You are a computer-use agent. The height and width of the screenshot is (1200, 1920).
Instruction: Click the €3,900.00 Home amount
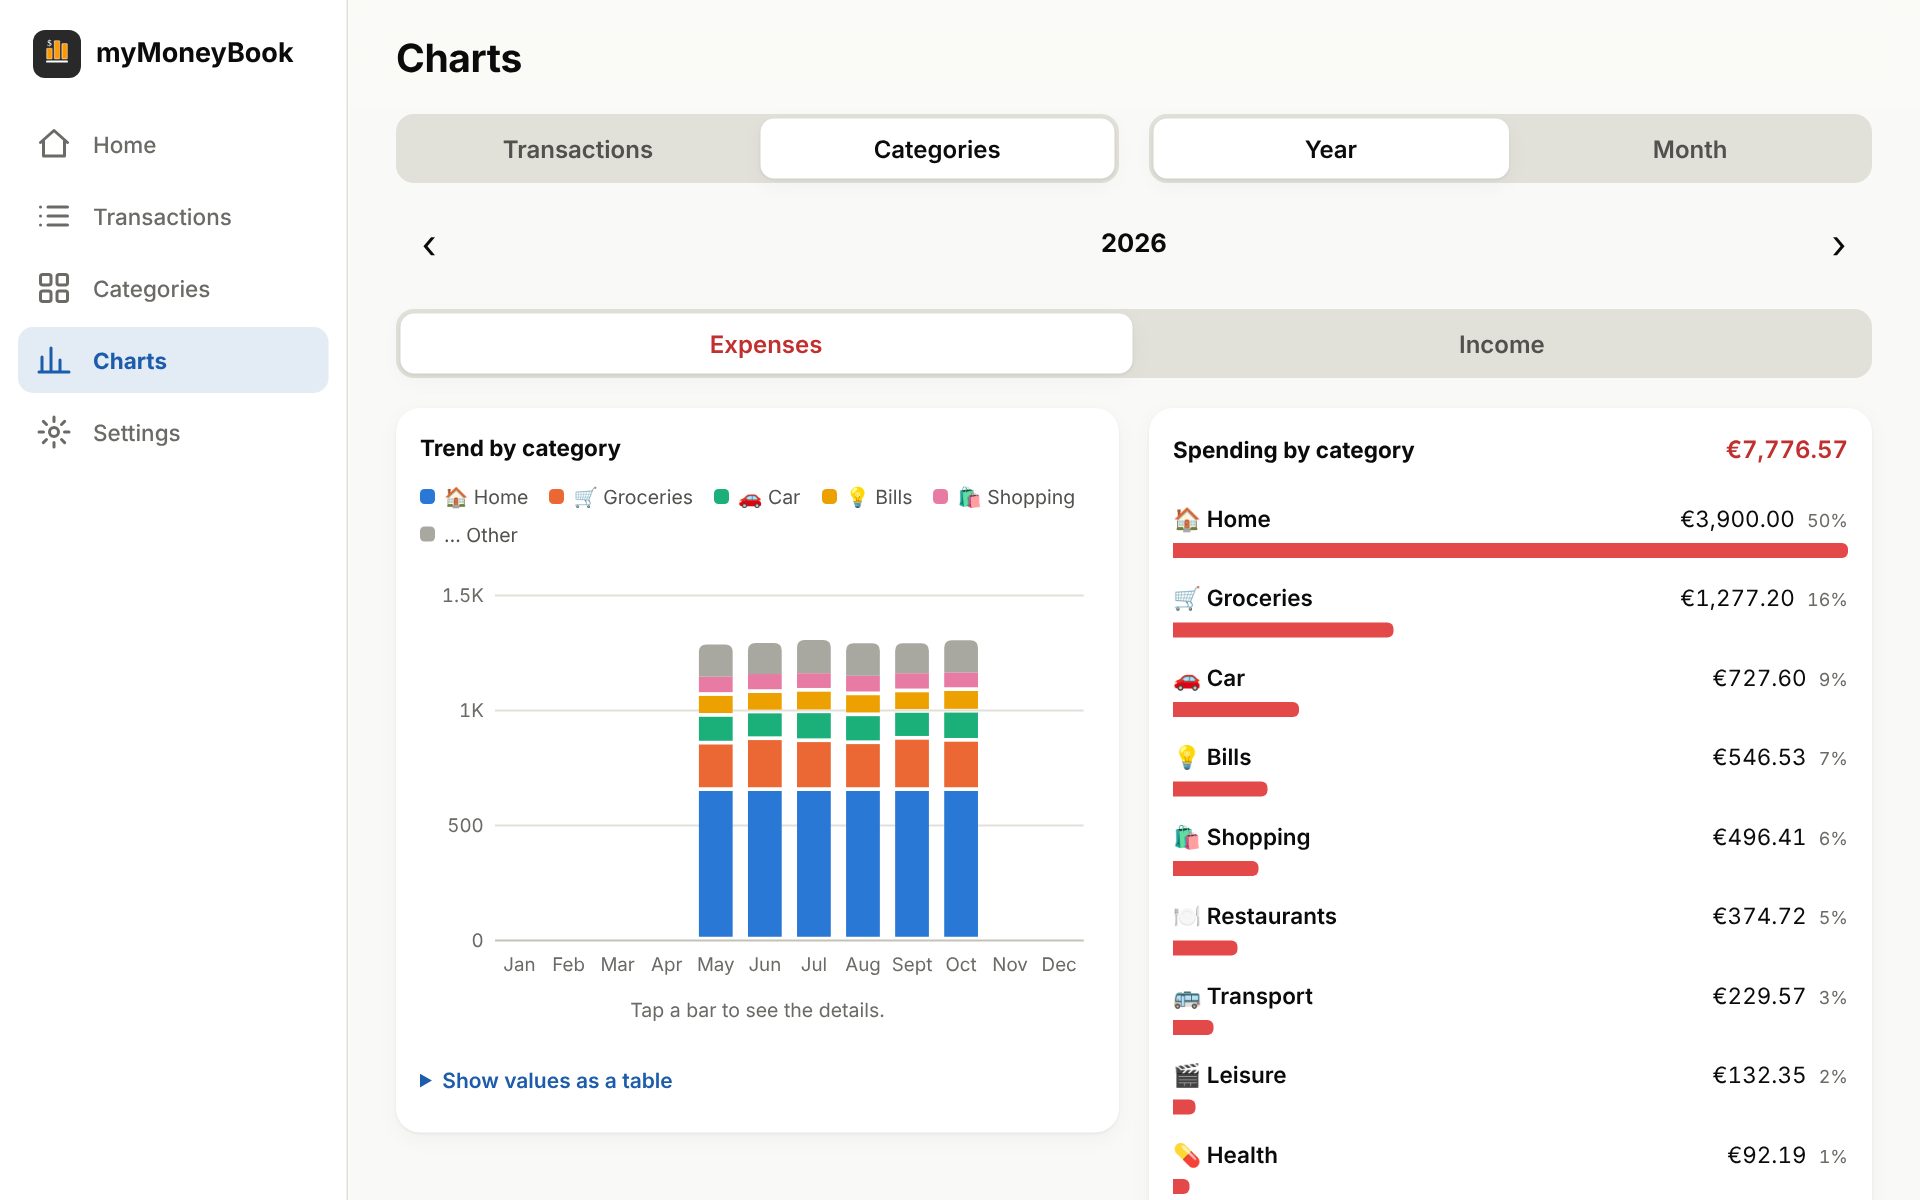[x=1737, y=519]
